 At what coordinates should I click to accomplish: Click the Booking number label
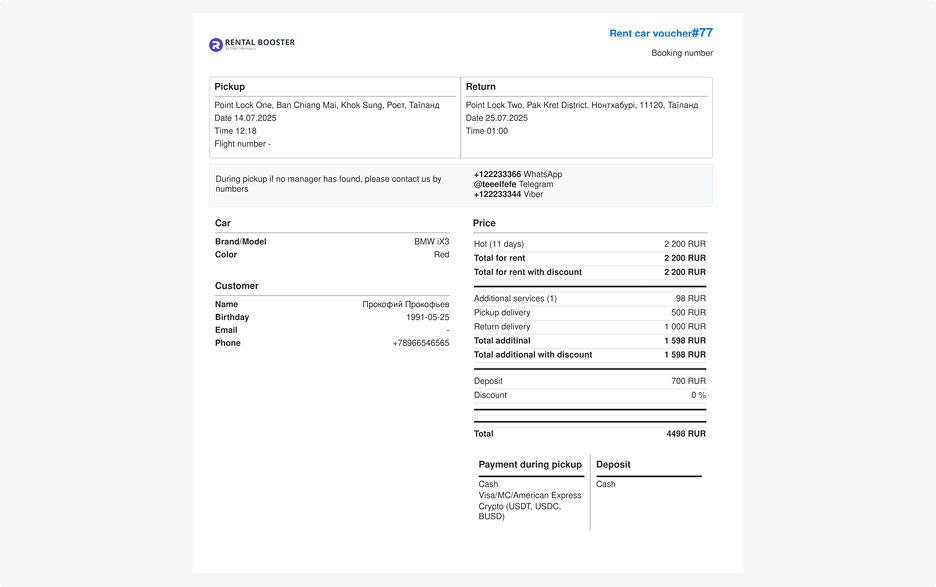pyautogui.click(x=682, y=53)
